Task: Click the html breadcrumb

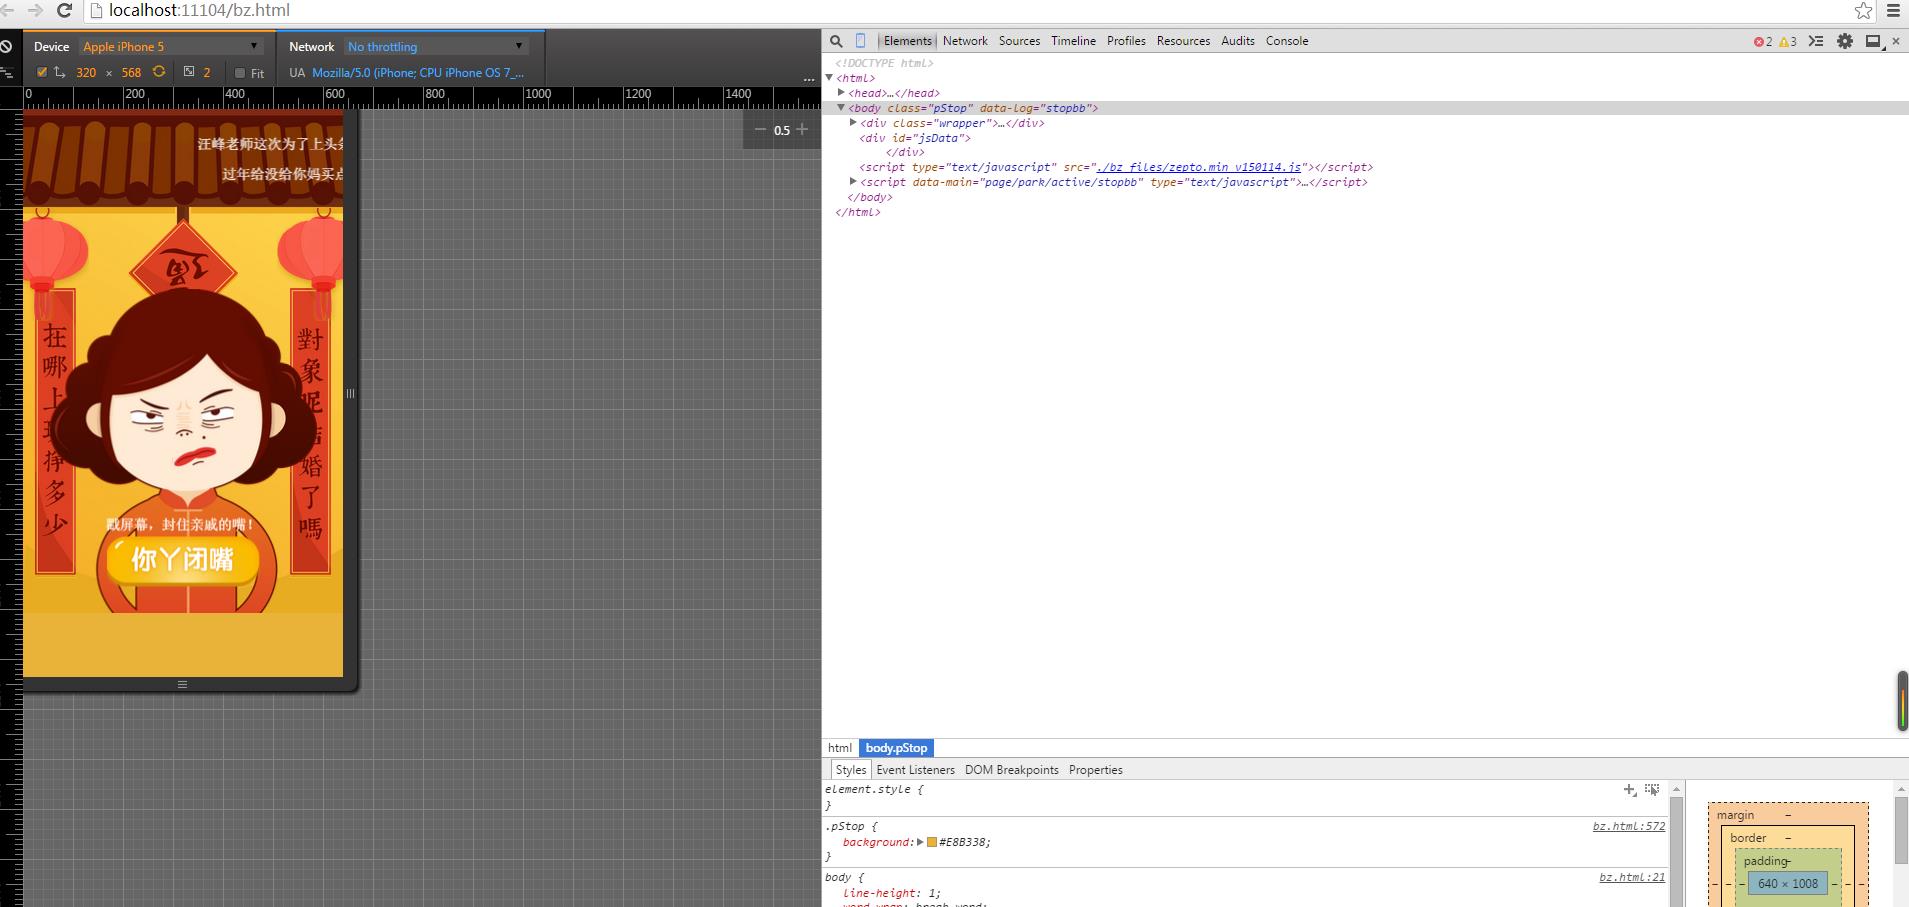Action: pyautogui.click(x=839, y=748)
